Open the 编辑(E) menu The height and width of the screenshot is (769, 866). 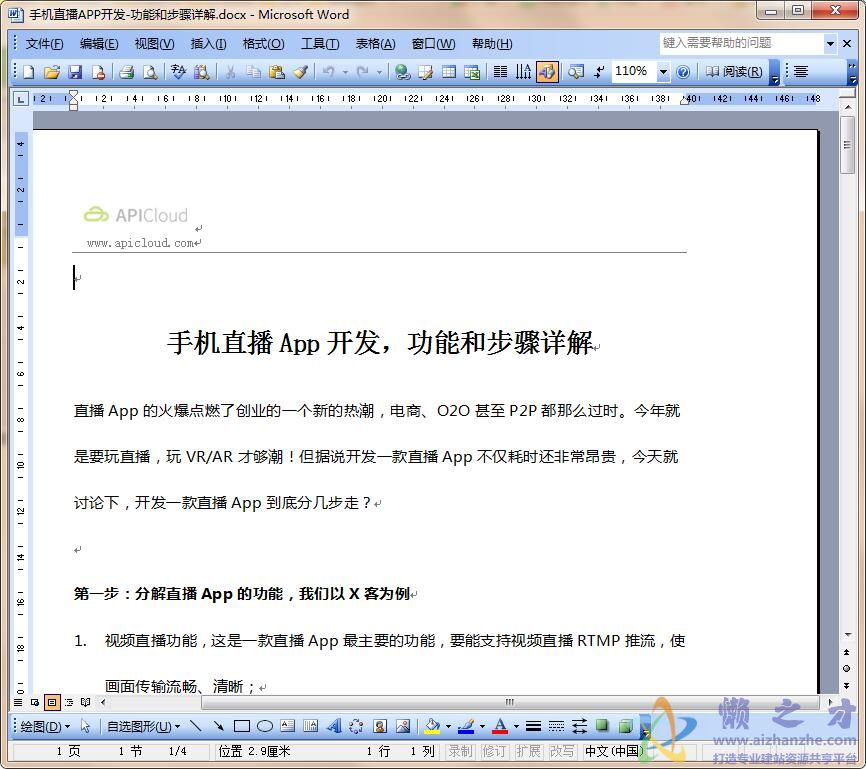coord(99,44)
